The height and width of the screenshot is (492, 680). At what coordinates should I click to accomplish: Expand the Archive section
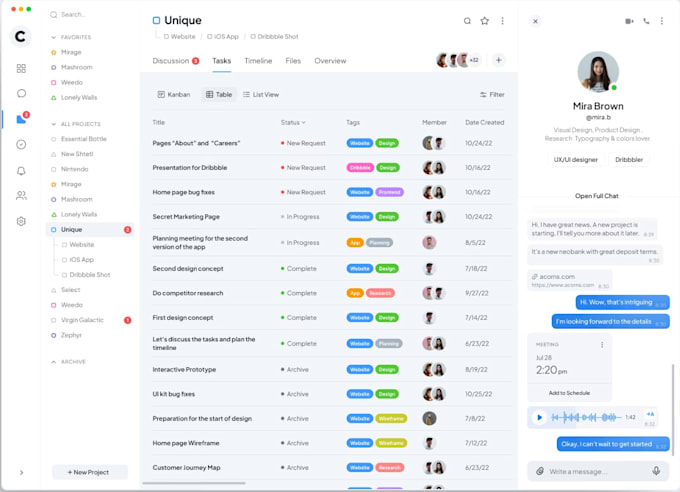(53, 362)
